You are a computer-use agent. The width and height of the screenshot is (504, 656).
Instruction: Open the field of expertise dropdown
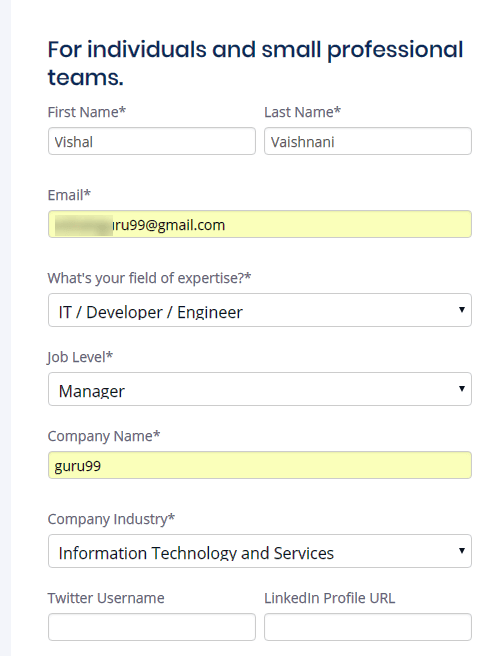pyautogui.click(x=260, y=310)
